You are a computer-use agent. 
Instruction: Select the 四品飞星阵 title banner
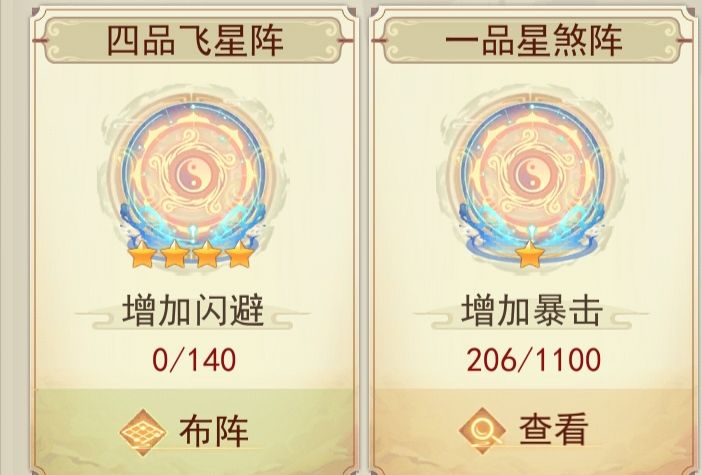coord(193,40)
